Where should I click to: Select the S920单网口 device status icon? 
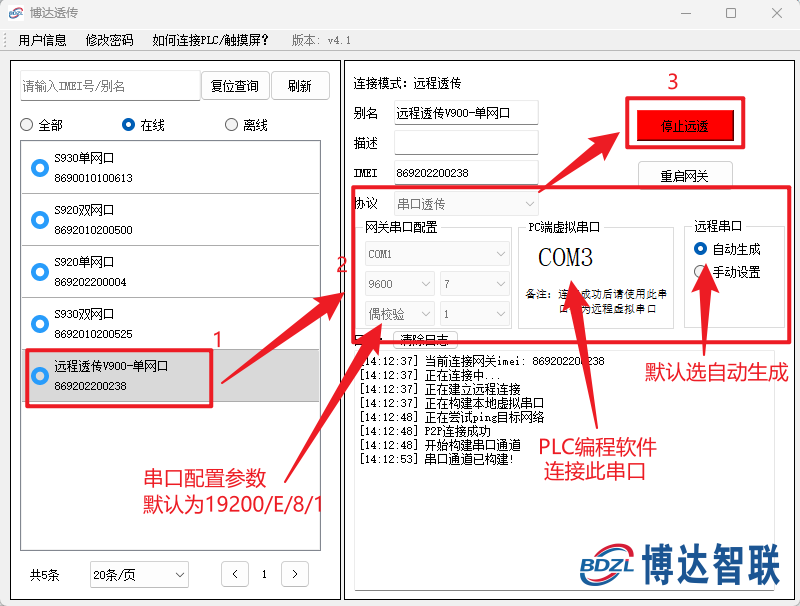point(40,272)
